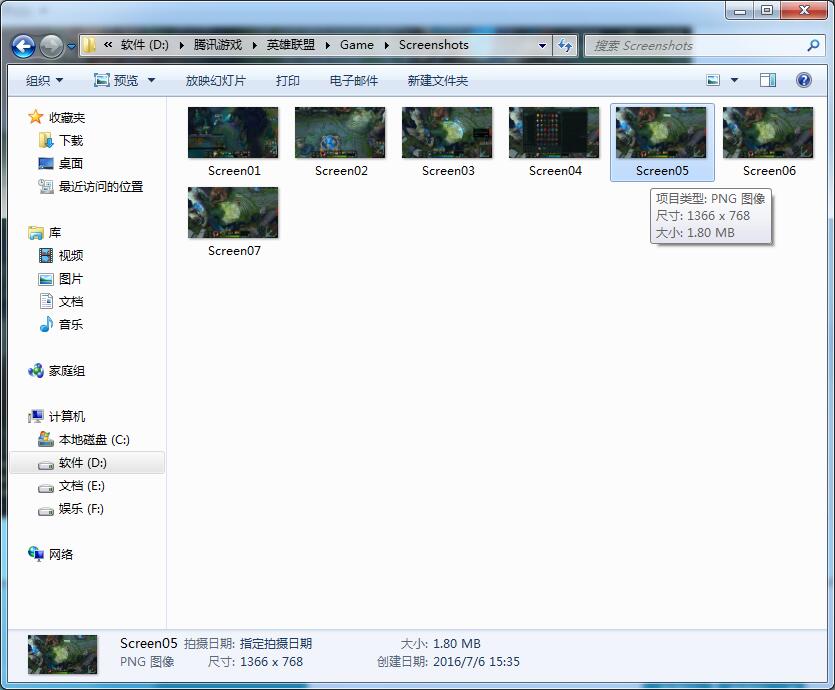Expand the subfolder arrow after 腾讯游戏
Viewport: 835px width, 690px height.
pyautogui.click(x=255, y=45)
